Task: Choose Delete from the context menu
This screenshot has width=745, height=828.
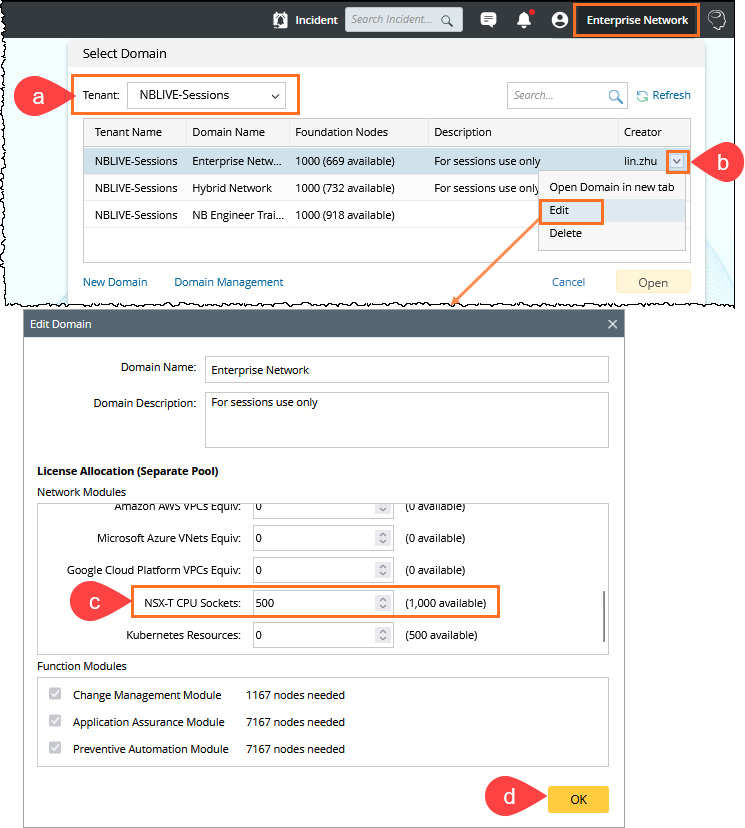Action: coord(611,233)
